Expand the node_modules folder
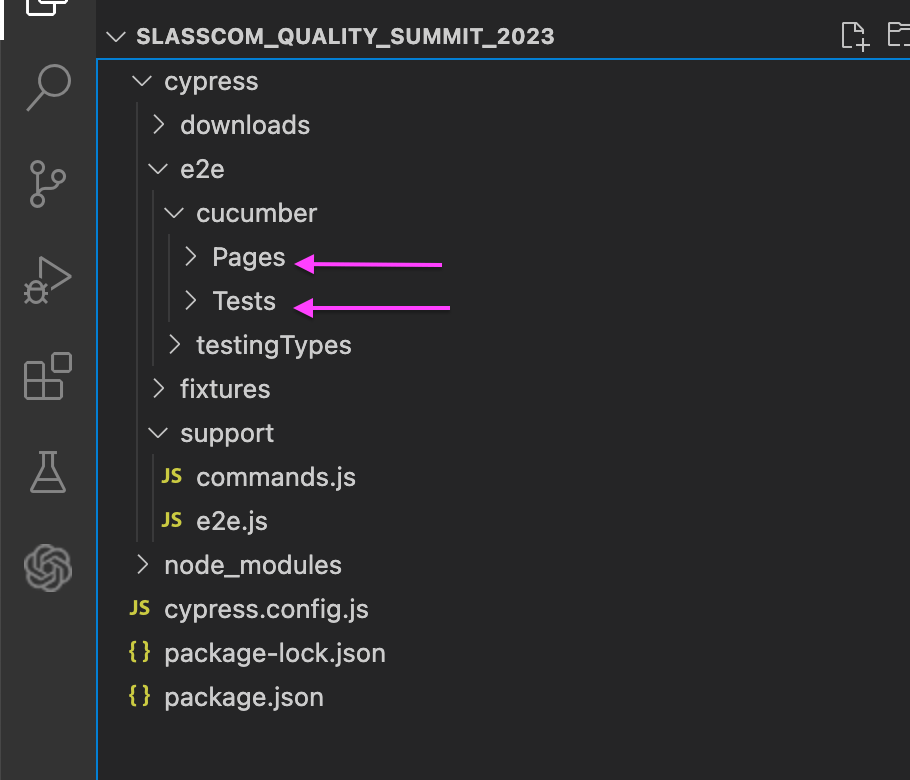This screenshot has width=910, height=780. coord(252,565)
